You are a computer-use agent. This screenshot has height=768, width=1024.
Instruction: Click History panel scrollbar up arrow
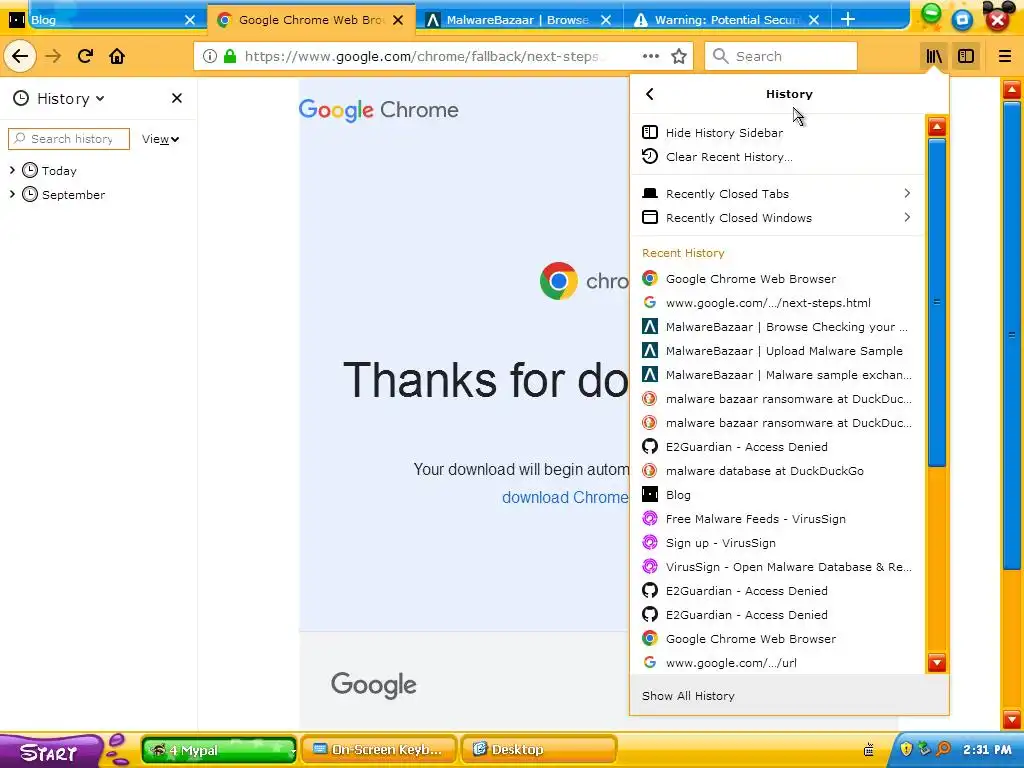click(x=937, y=127)
